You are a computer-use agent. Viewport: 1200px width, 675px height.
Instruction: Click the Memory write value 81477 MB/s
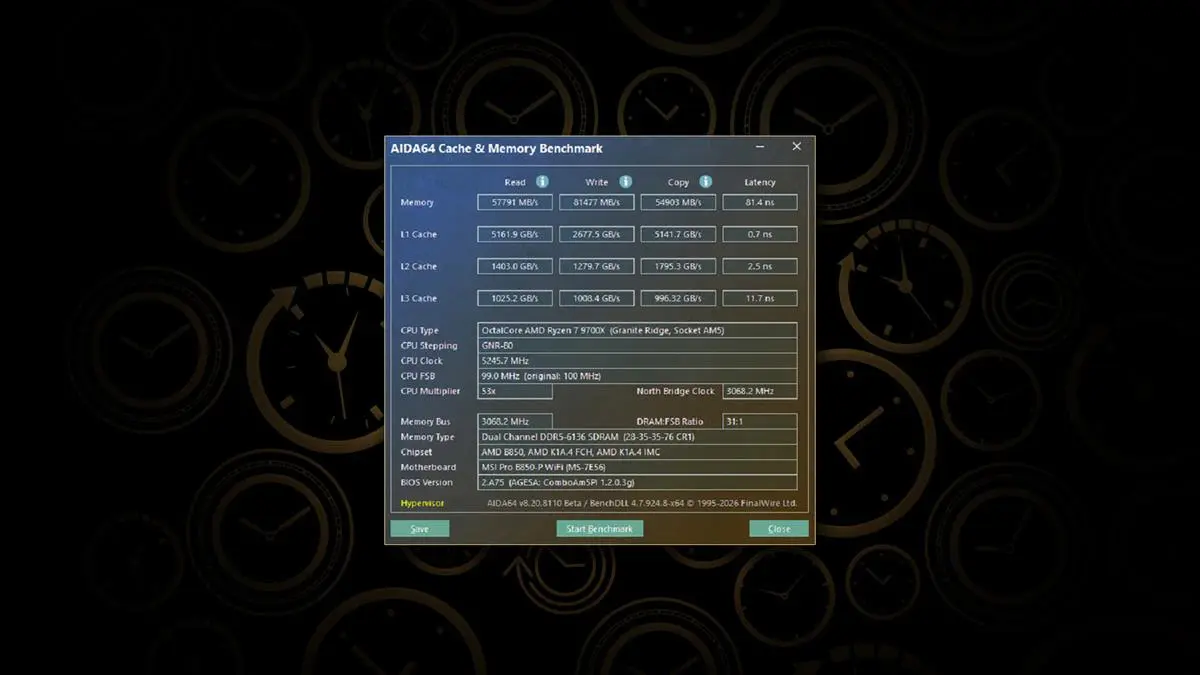(x=597, y=202)
